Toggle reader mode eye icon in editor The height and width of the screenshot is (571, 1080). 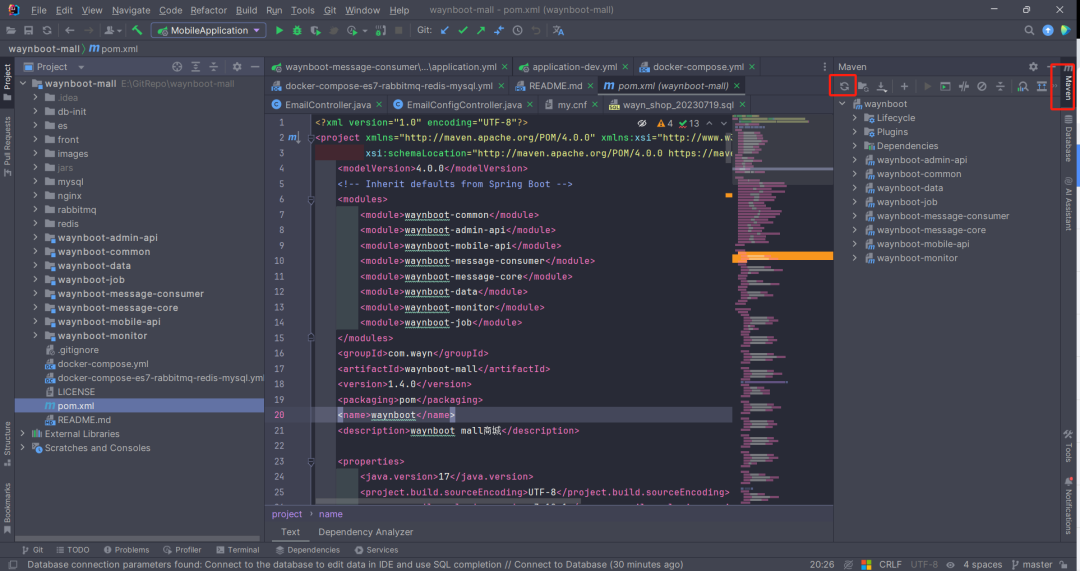click(642, 123)
